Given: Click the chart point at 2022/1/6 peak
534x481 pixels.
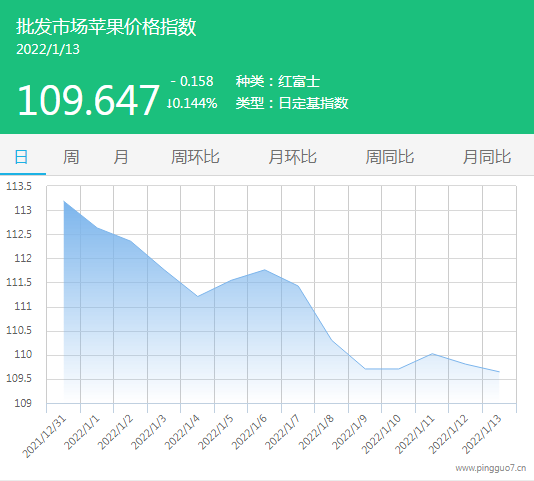Looking at the screenshot, I should 265,270.
